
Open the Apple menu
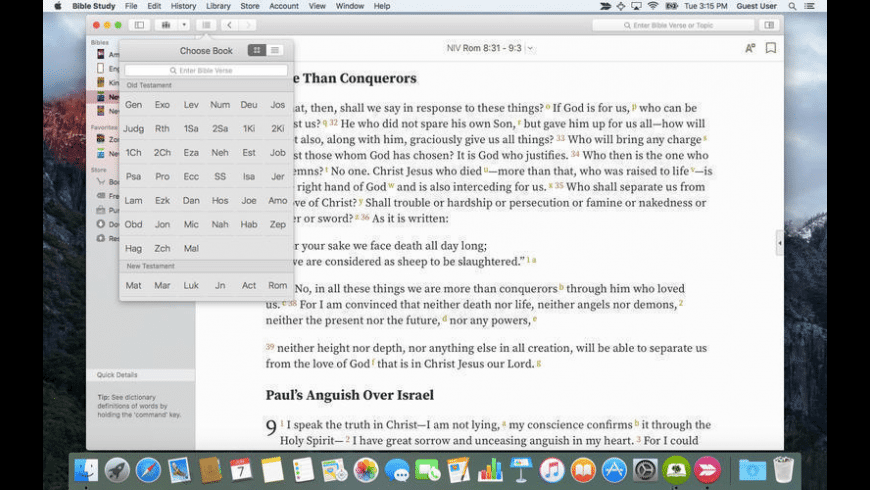click(x=58, y=6)
